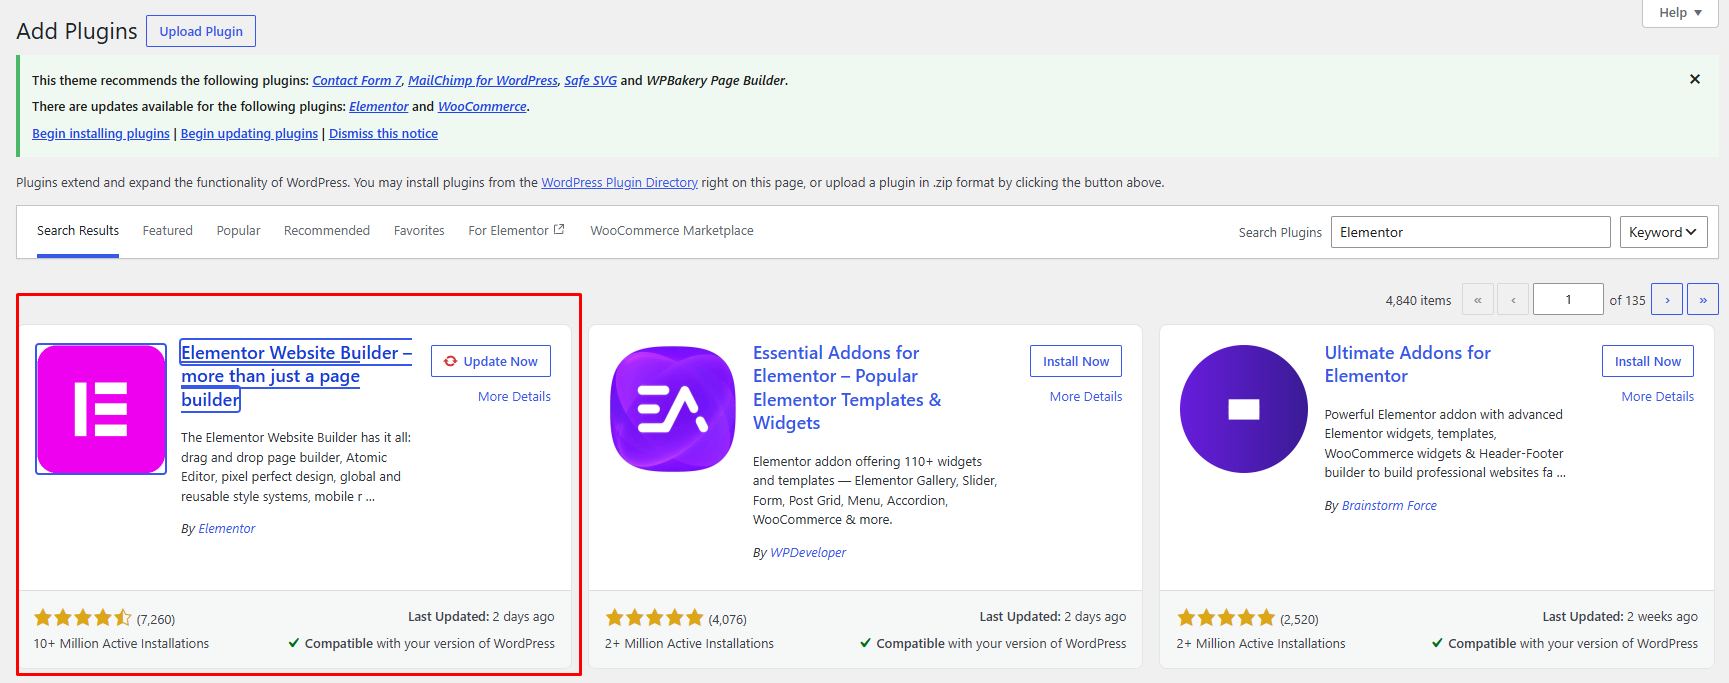Open the Help dropdown panel
Viewport: 1729px width, 683px height.
[1680, 13]
